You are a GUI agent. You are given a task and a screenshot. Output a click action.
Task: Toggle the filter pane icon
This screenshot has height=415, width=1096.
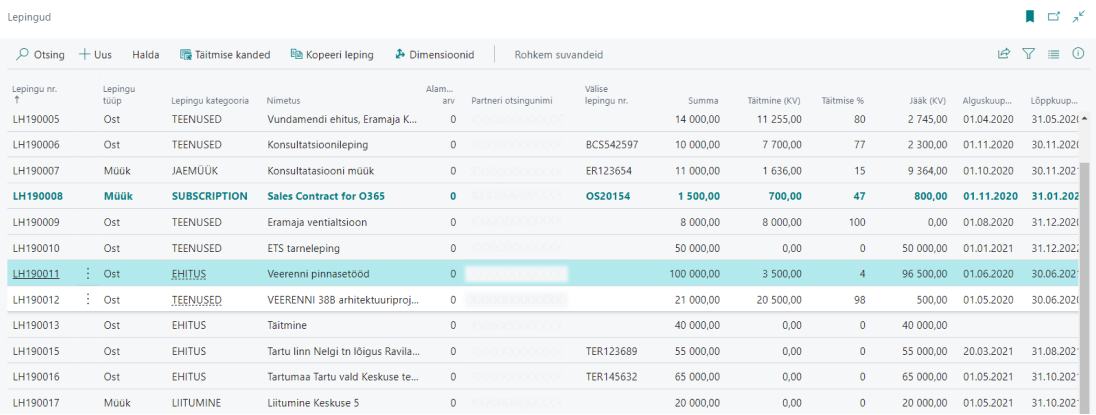click(x=1028, y=54)
